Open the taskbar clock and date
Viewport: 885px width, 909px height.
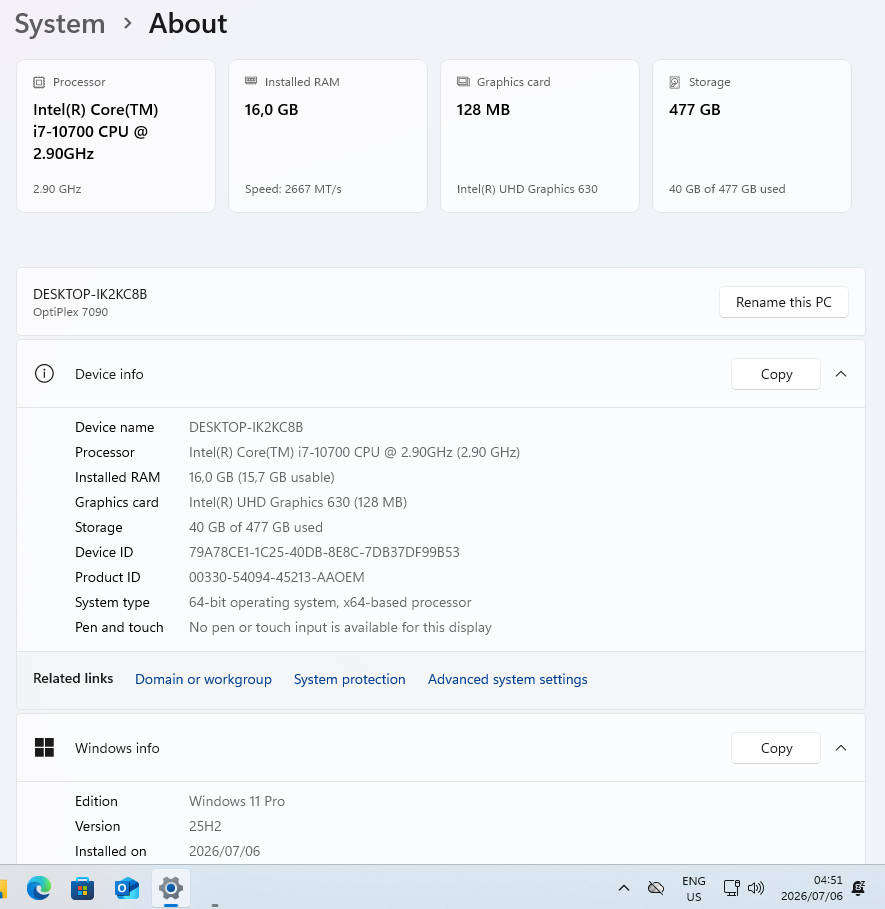811,888
